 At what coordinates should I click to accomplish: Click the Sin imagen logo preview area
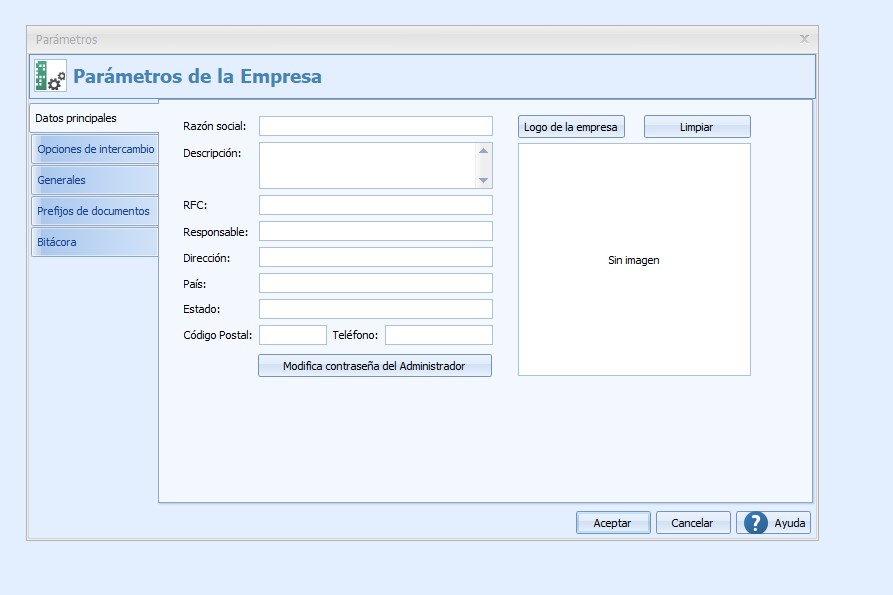point(634,260)
